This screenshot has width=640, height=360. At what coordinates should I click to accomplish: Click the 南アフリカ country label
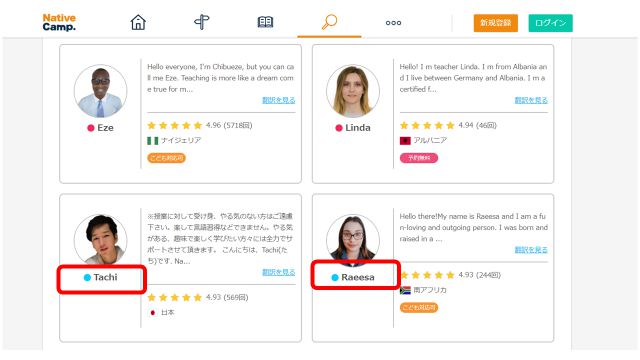click(430, 290)
